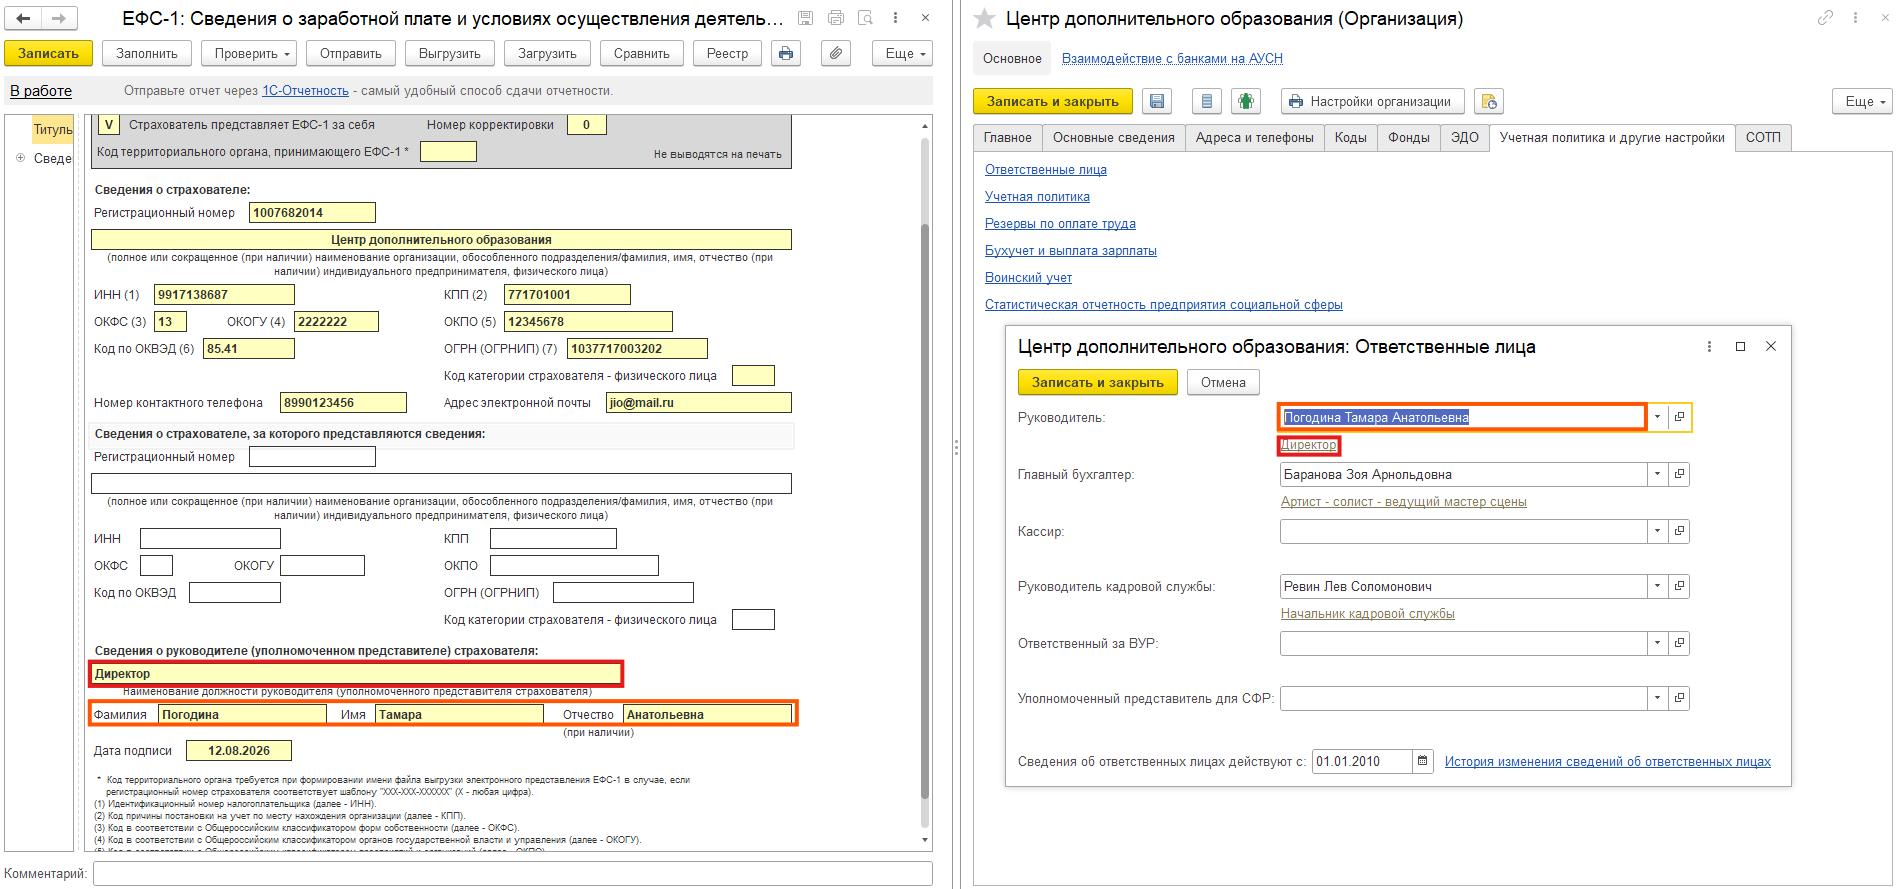Open Кассир field's open-record icon
This screenshot has height=889, width=1899.
[x=1679, y=531]
